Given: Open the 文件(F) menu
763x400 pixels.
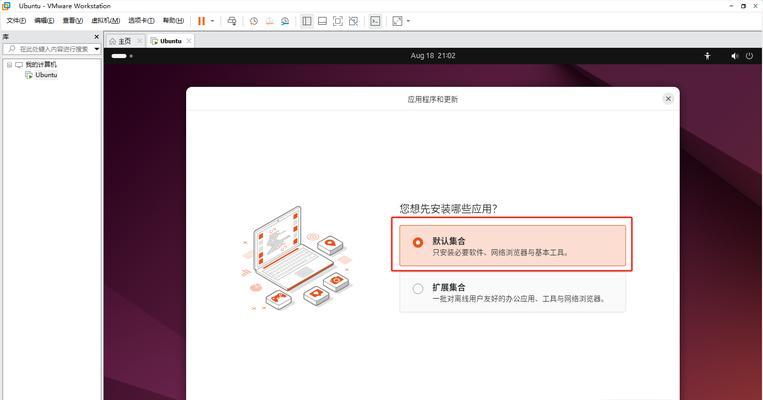Looking at the screenshot, I should 16,20.
